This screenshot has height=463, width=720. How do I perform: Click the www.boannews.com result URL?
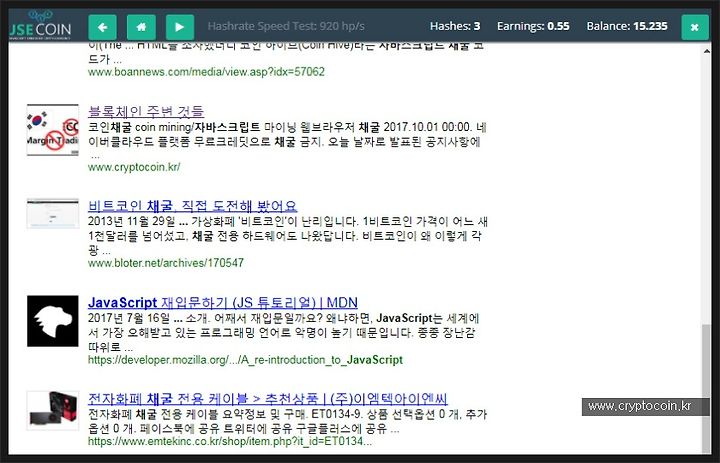[206, 72]
